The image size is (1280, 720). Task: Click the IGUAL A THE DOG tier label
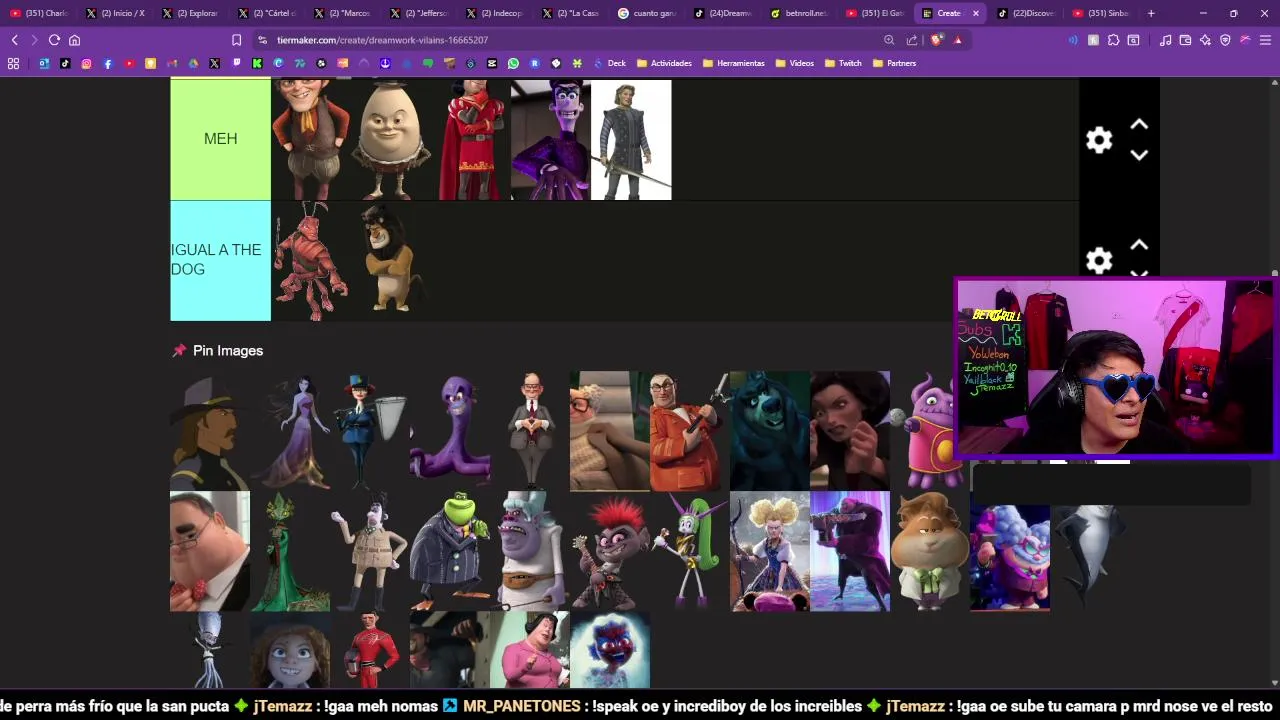[x=220, y=260]
